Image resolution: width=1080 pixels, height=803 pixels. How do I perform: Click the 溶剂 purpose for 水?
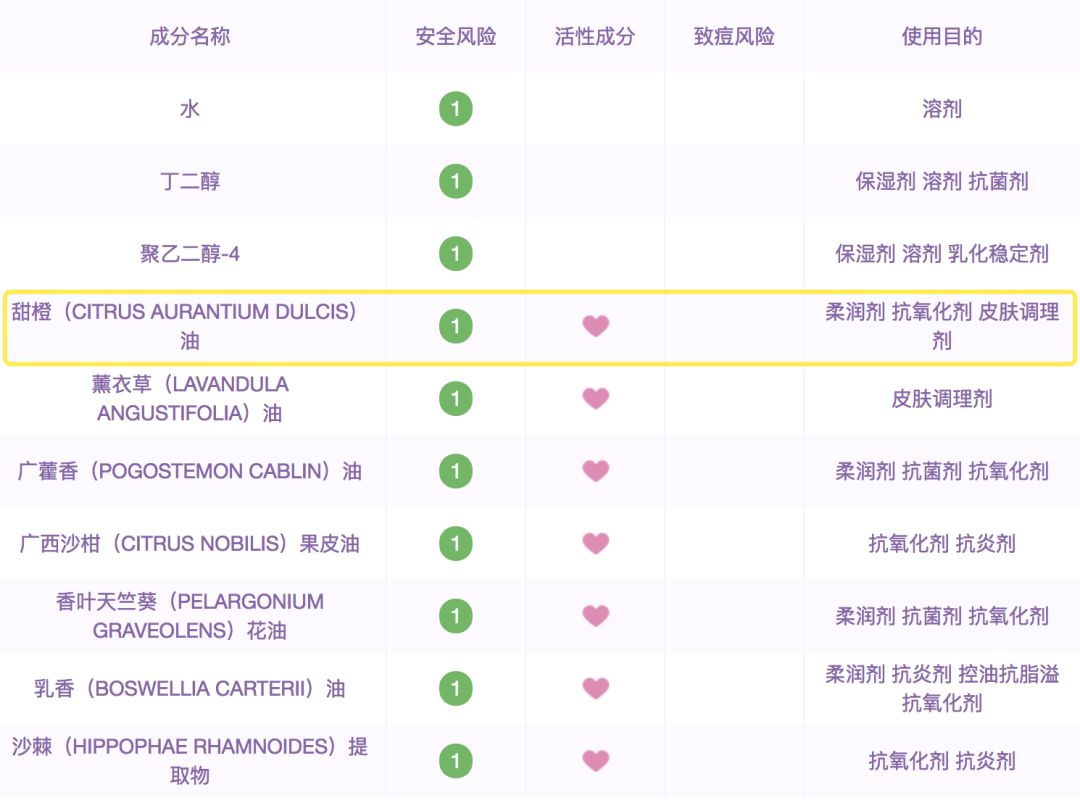(x=941, y=108)
